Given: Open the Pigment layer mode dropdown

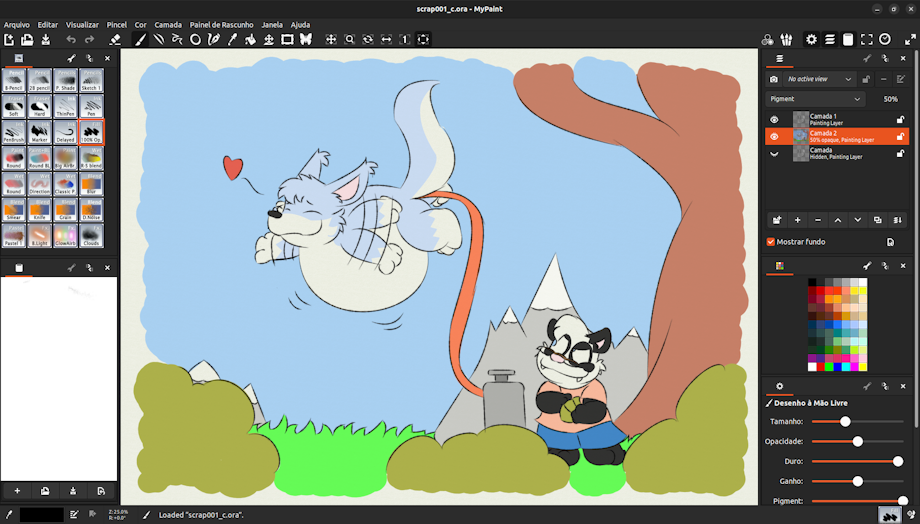Looking at the screenshot, I should [815, 99].
